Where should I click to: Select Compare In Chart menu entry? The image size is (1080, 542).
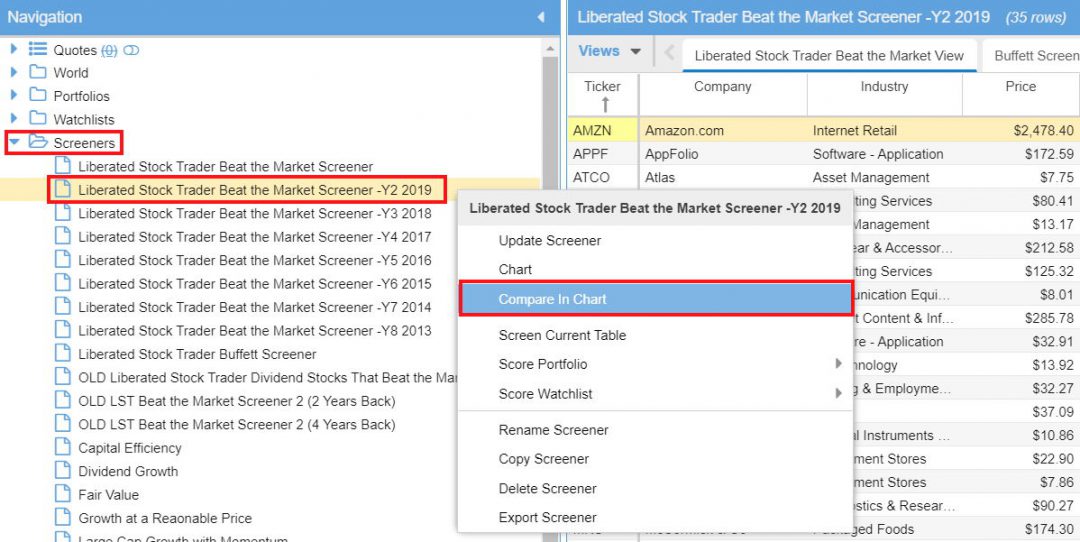click(x=655, y=299)
